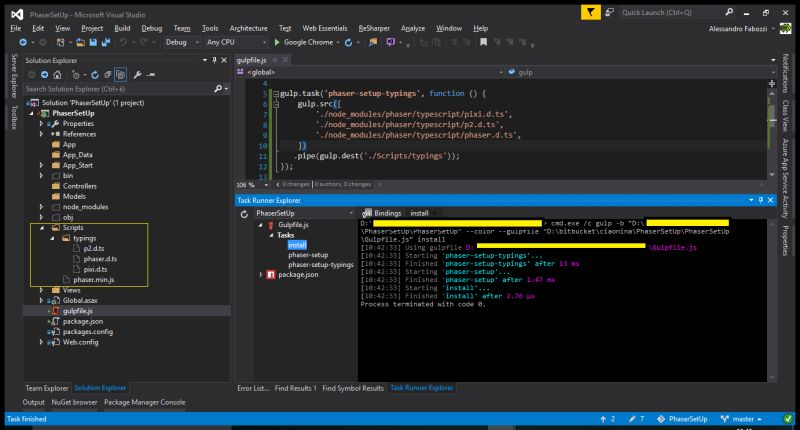Click the master branch button in status bar
800x430 pixels.
coord(742,419)
